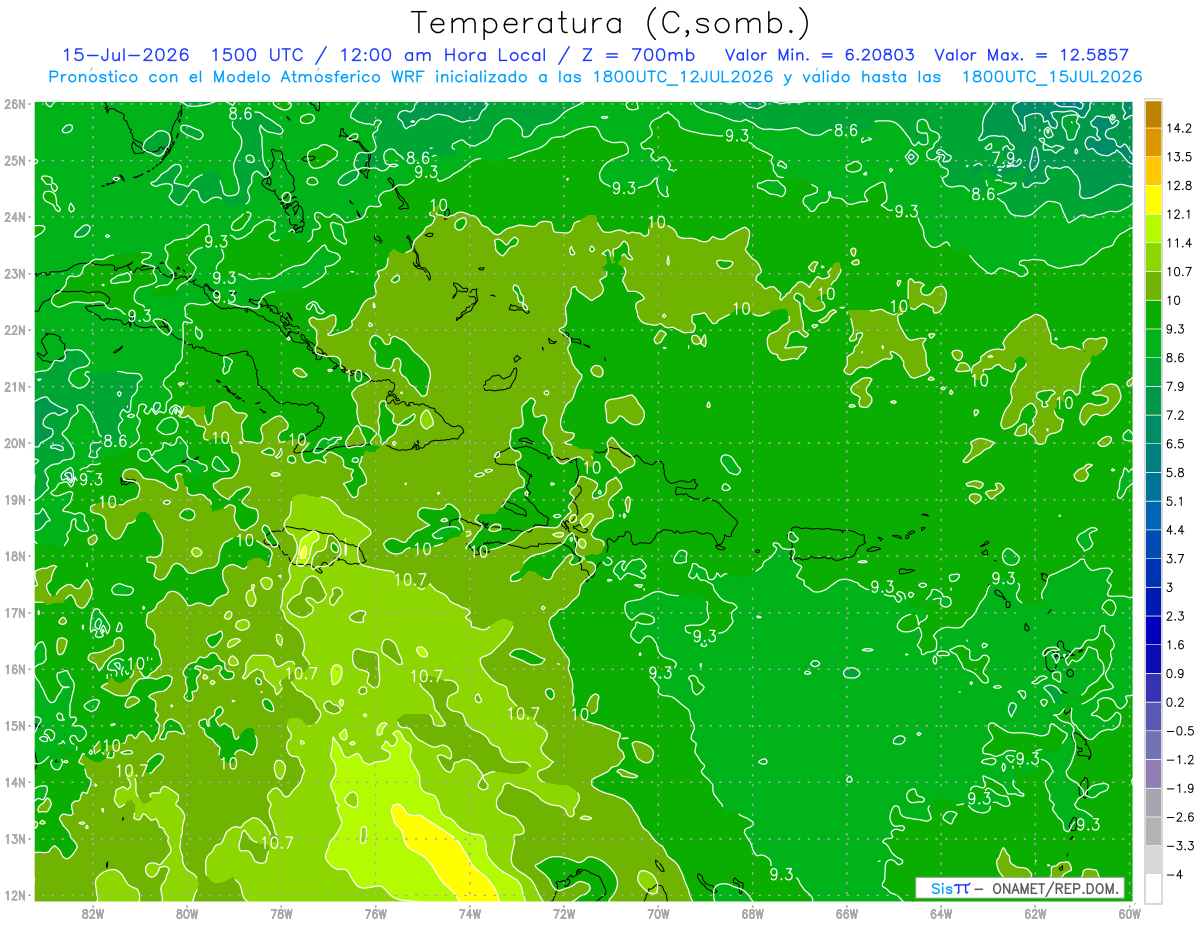Click the yellow colorbar swatch between 12.1 and 12.8
The width and height of the screenshot is (1200, 927).
[x=1153, y=200]
